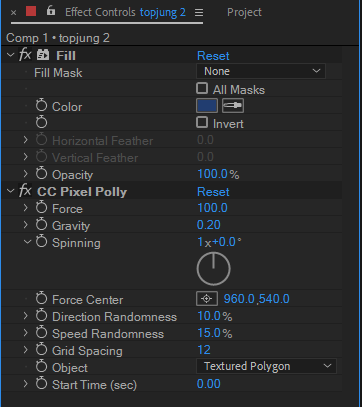
Task: Expand the Horizontal Feather property
Action: pos(26,140)
